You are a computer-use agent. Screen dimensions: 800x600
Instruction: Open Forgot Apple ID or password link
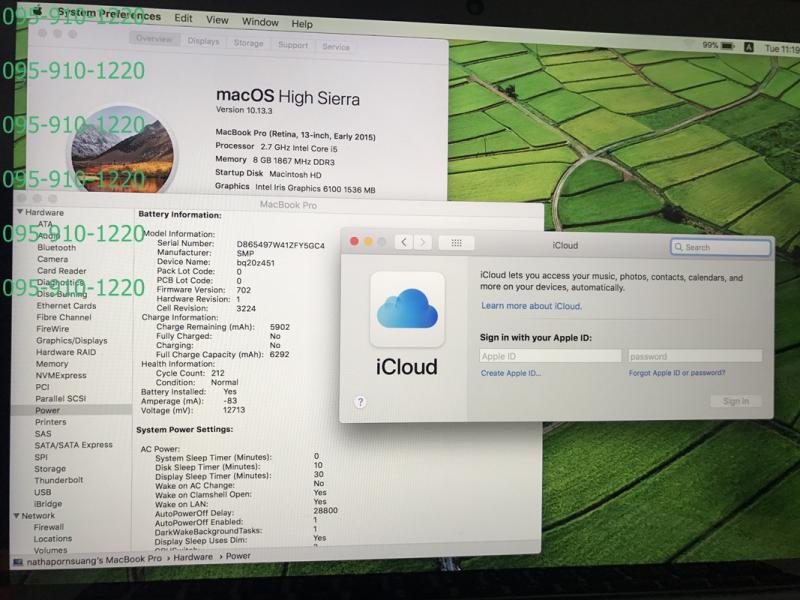pos(677,373)
